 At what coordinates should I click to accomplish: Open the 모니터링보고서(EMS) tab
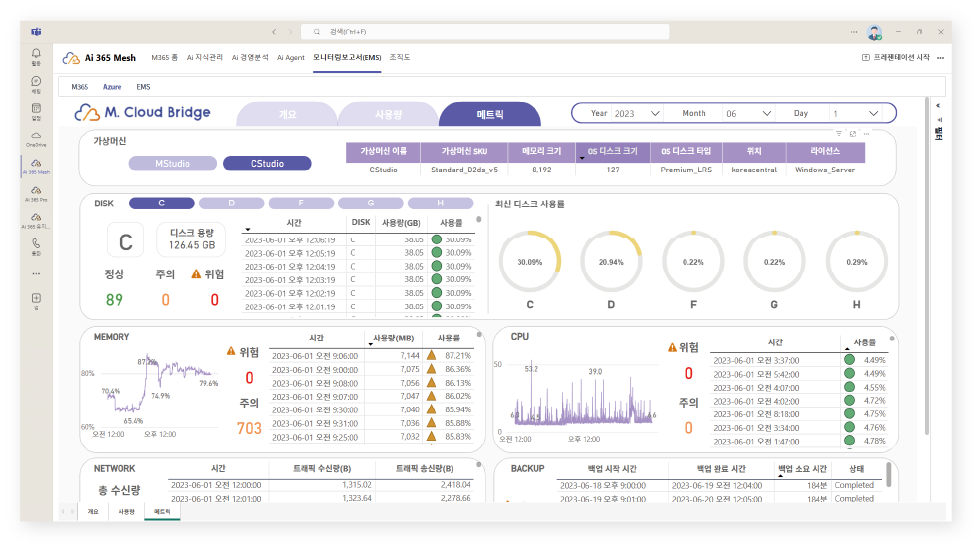click(347, 58)
